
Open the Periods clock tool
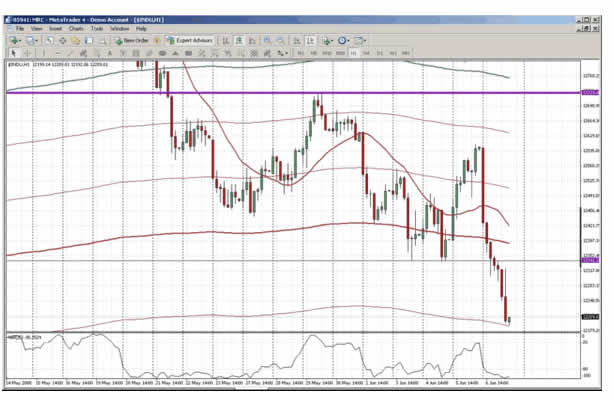341,40
